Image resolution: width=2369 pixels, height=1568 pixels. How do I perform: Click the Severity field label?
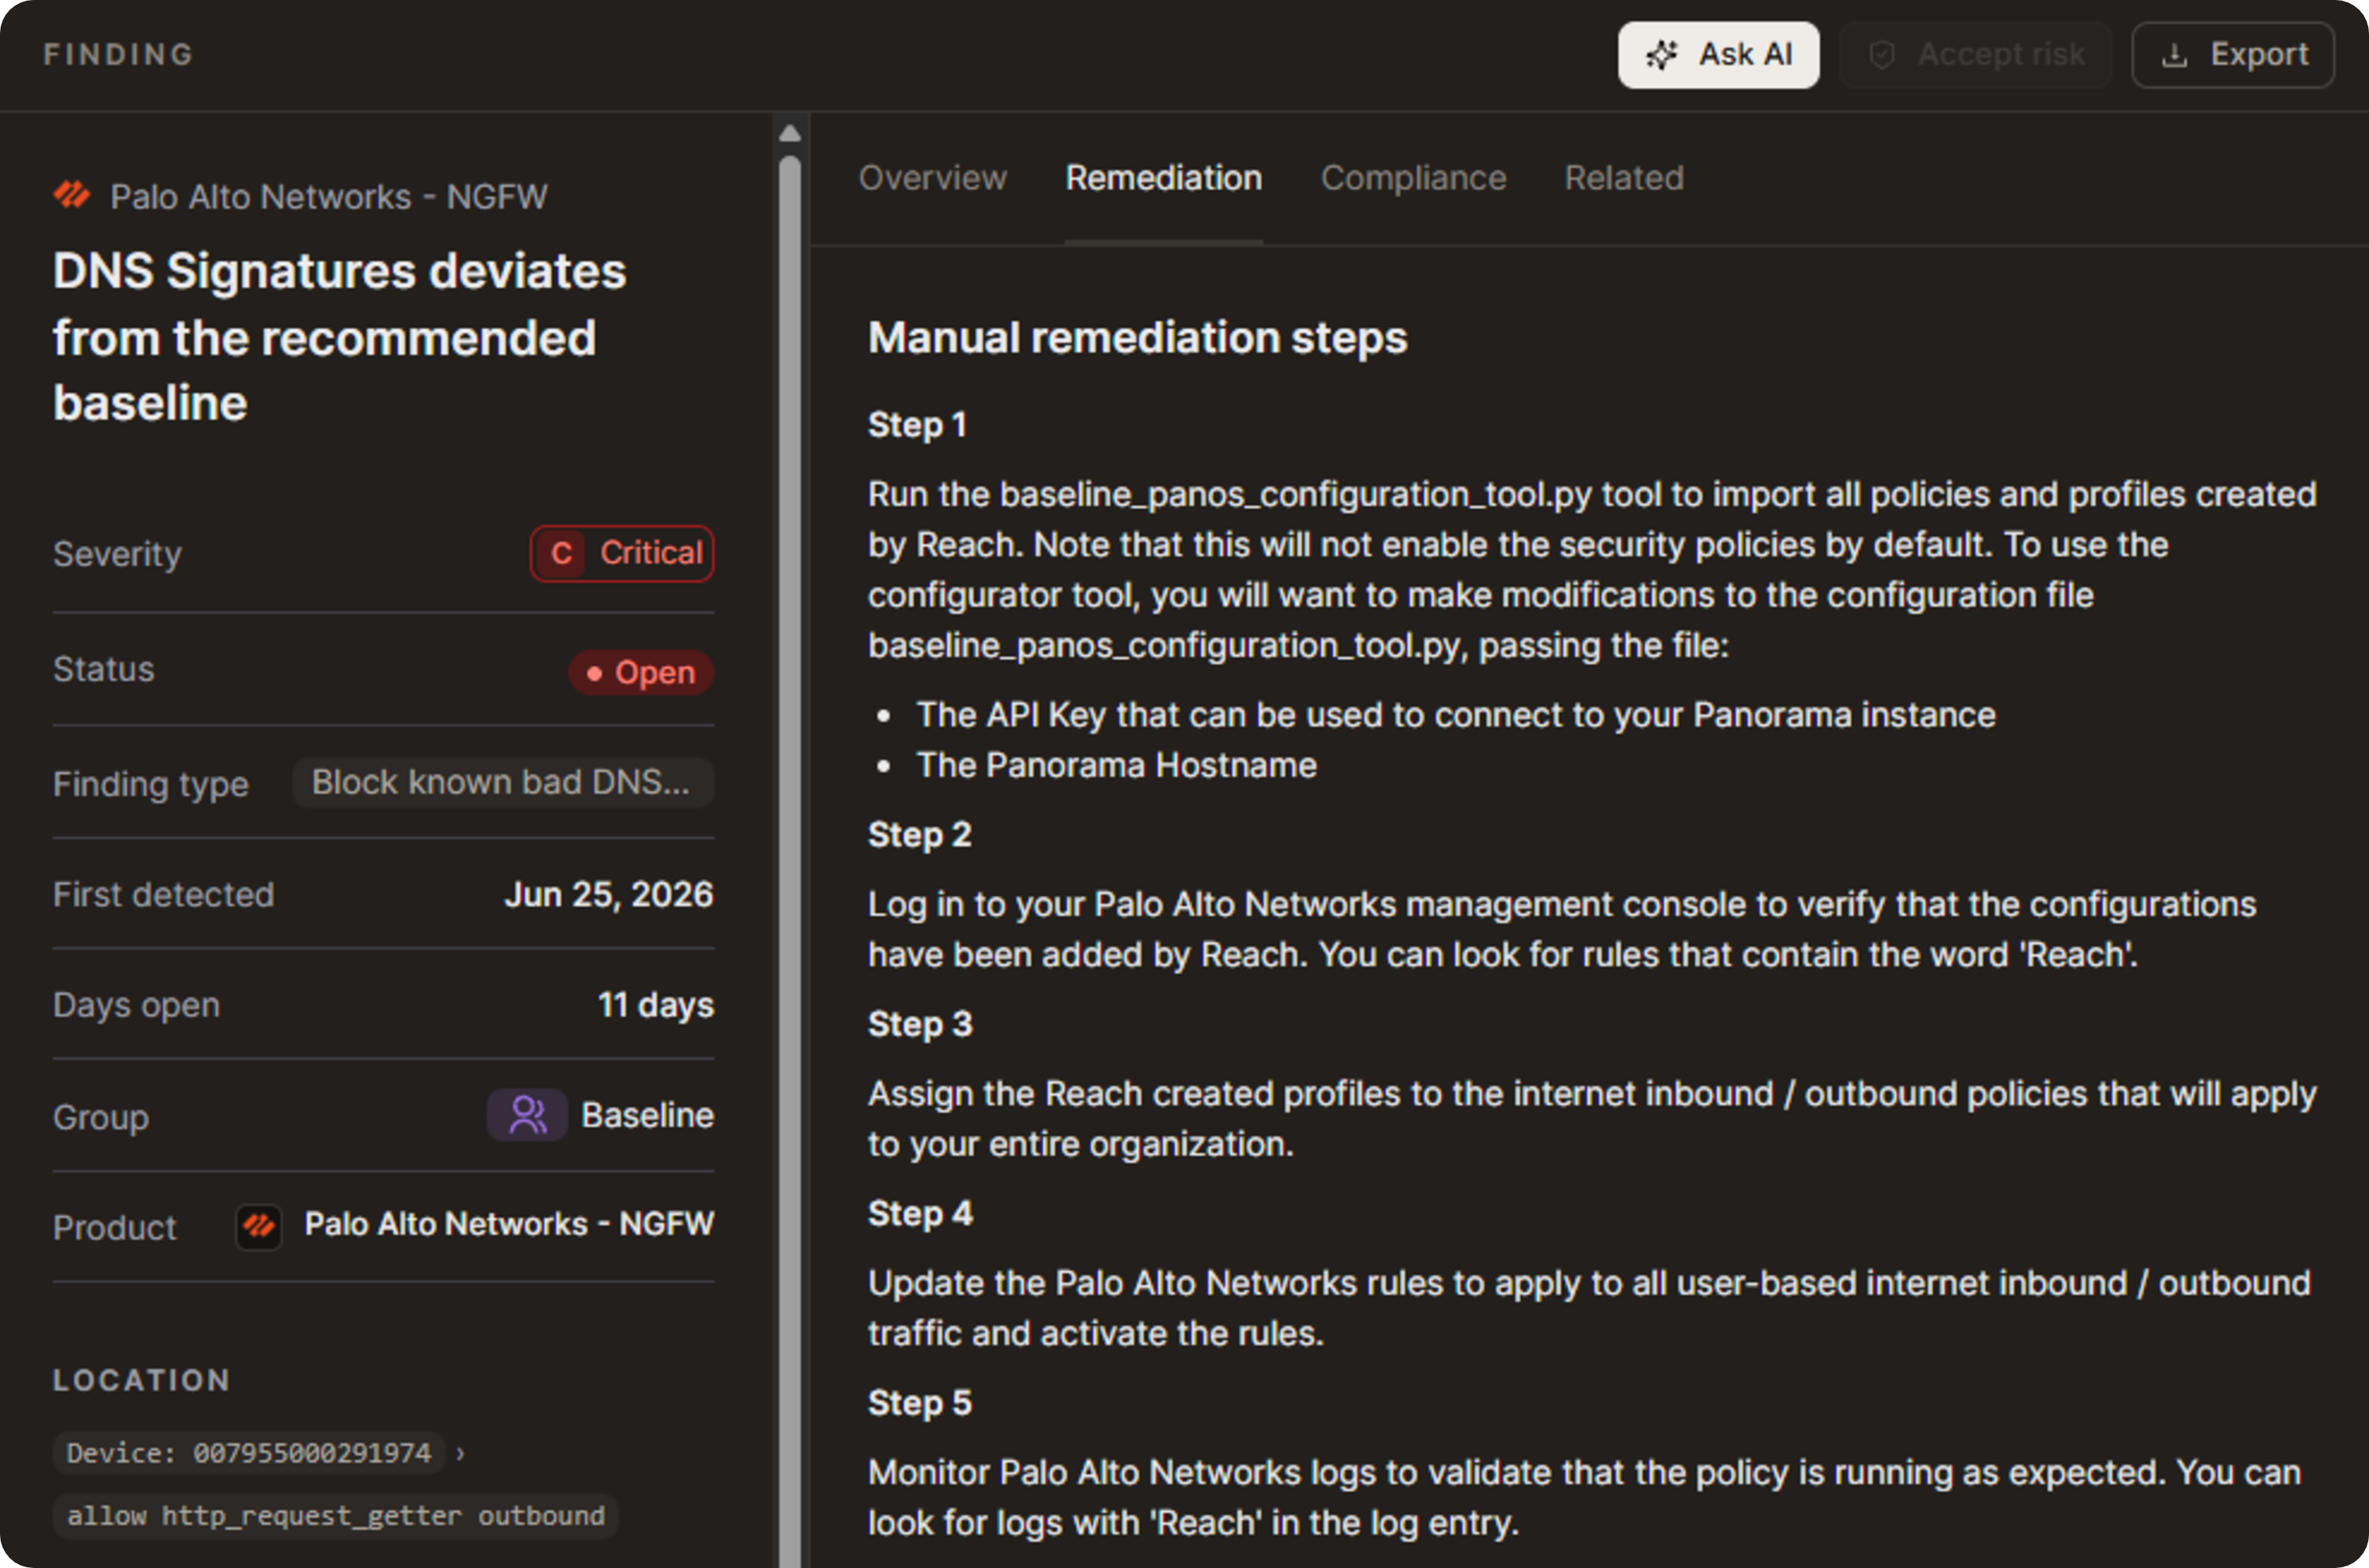pos(117,554)
